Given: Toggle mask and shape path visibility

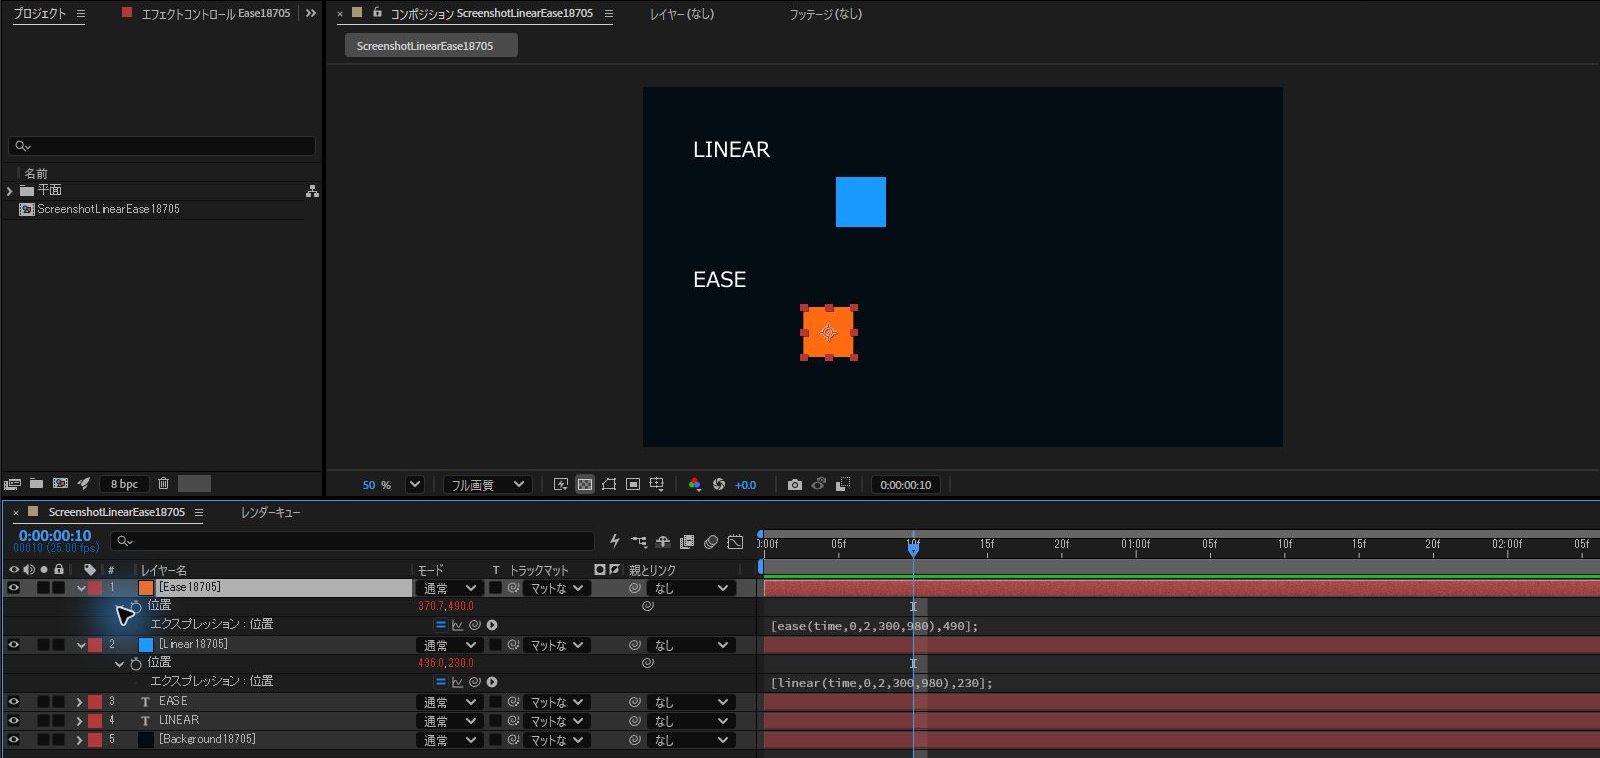Looking at the screenshot, I should [609, 485].
